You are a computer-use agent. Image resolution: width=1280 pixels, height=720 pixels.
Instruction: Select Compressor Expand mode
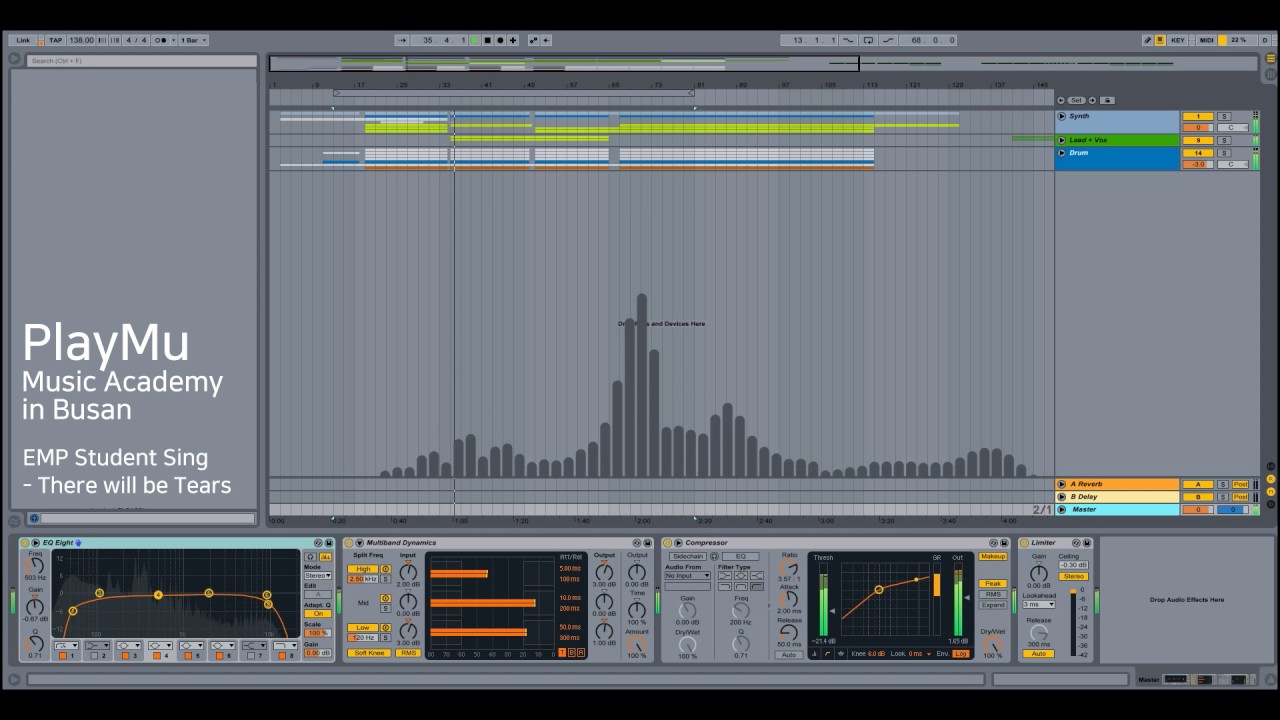993,605
